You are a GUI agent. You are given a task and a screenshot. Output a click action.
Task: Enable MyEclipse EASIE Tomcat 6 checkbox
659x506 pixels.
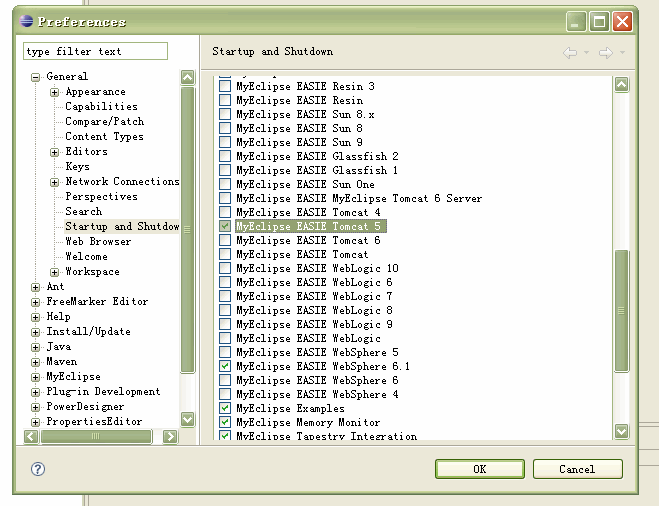pos(225,240)
